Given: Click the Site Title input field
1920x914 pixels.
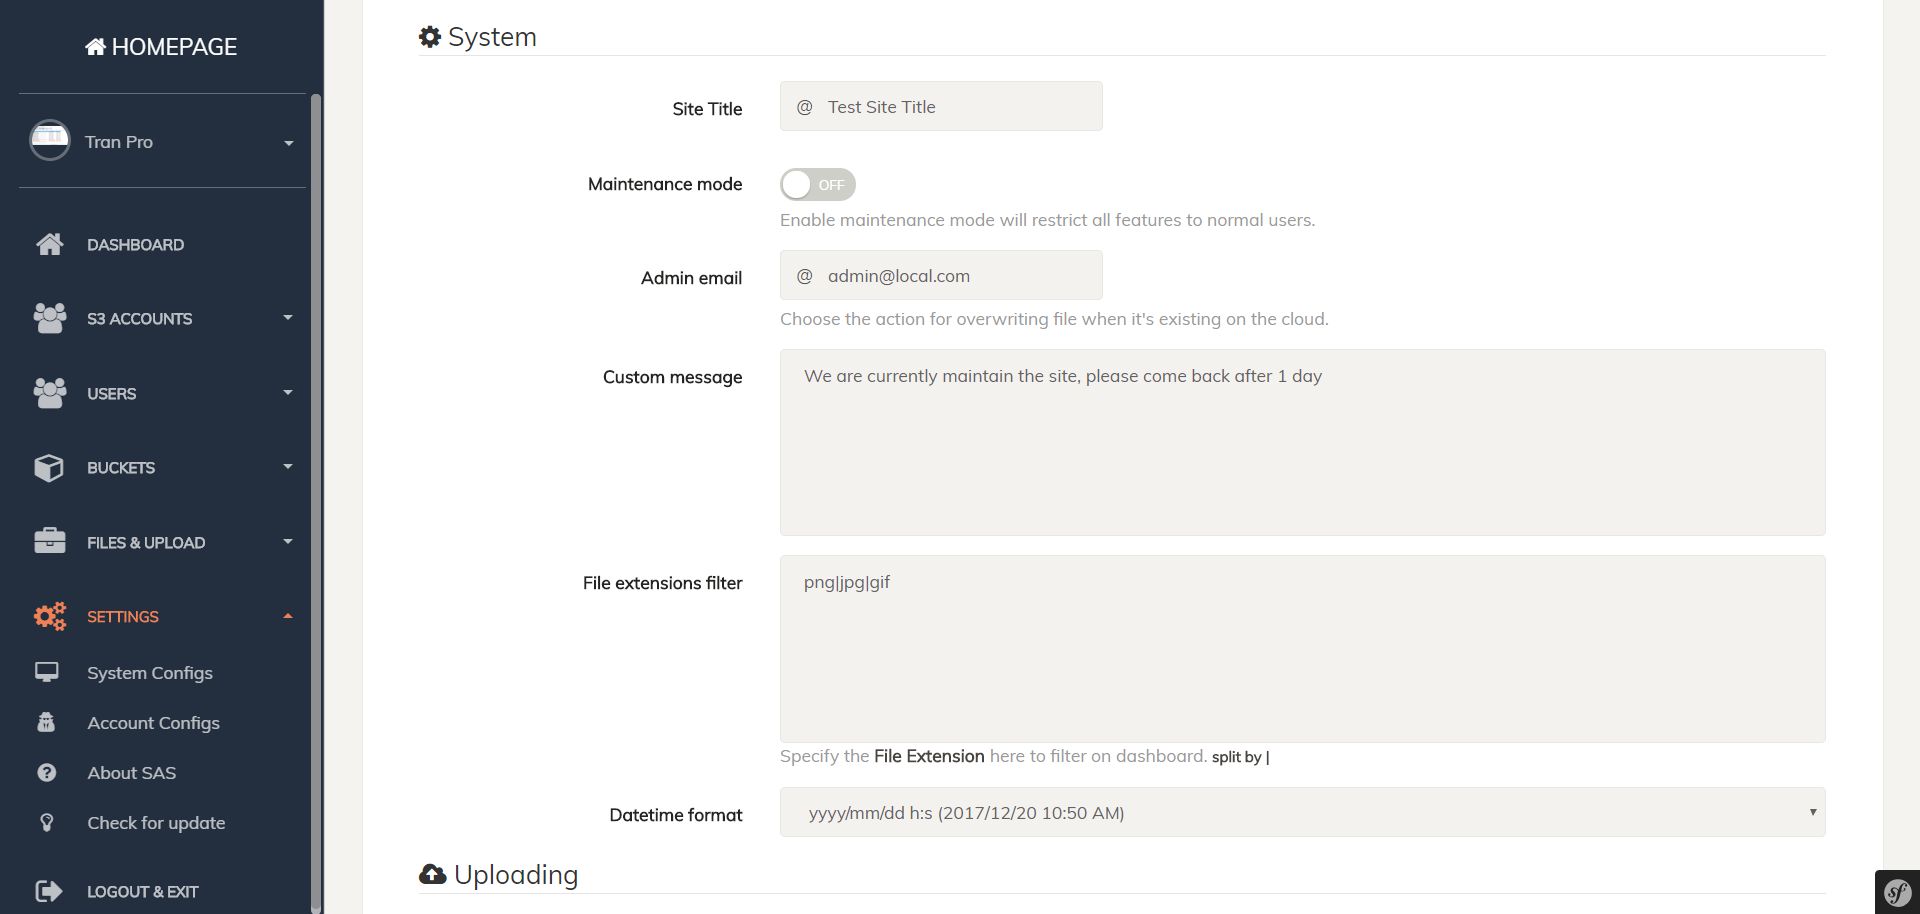Looking at the screenshot, I should 960,107.
